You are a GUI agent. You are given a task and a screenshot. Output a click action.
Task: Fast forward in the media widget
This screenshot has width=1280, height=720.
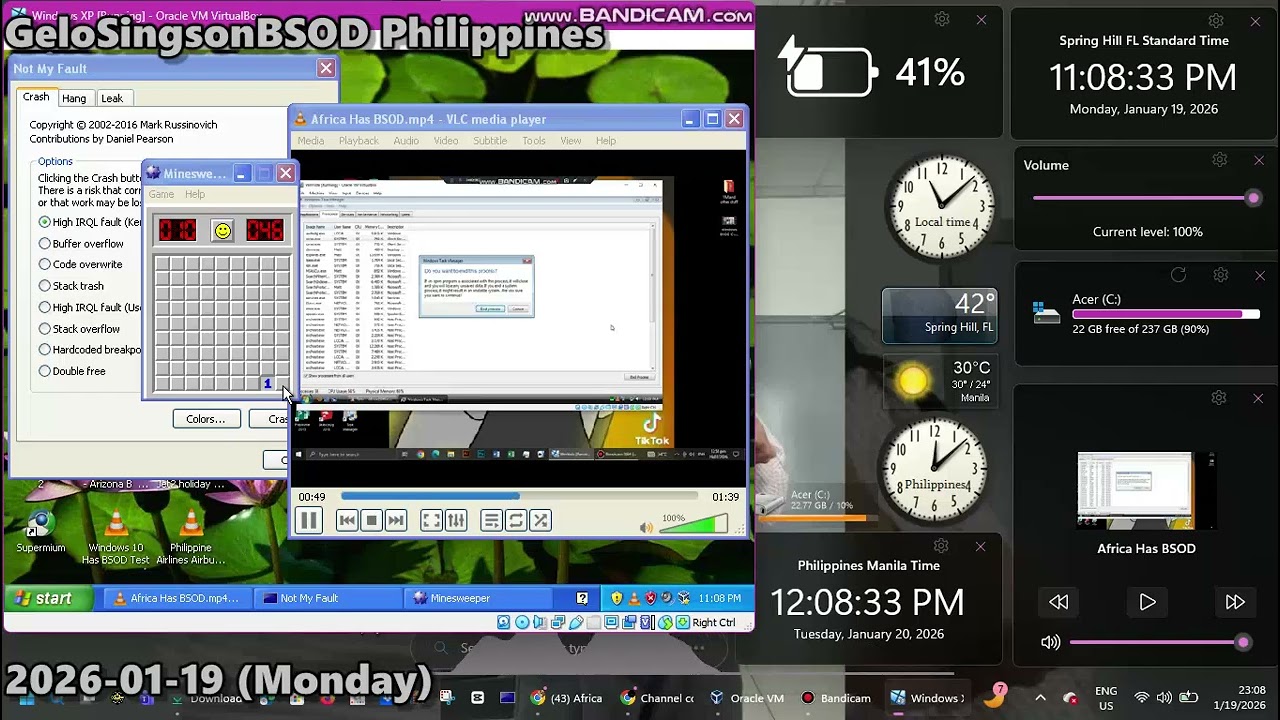click(1235, 602)
